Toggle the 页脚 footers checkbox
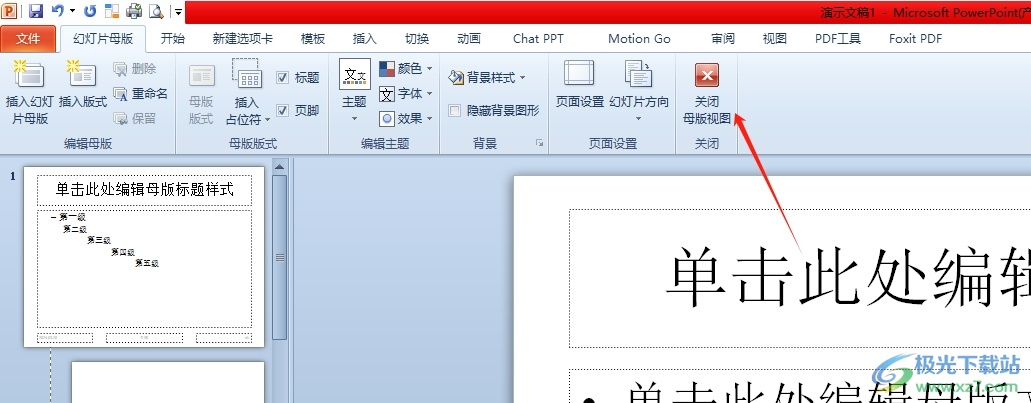 (x=283, y=110)
